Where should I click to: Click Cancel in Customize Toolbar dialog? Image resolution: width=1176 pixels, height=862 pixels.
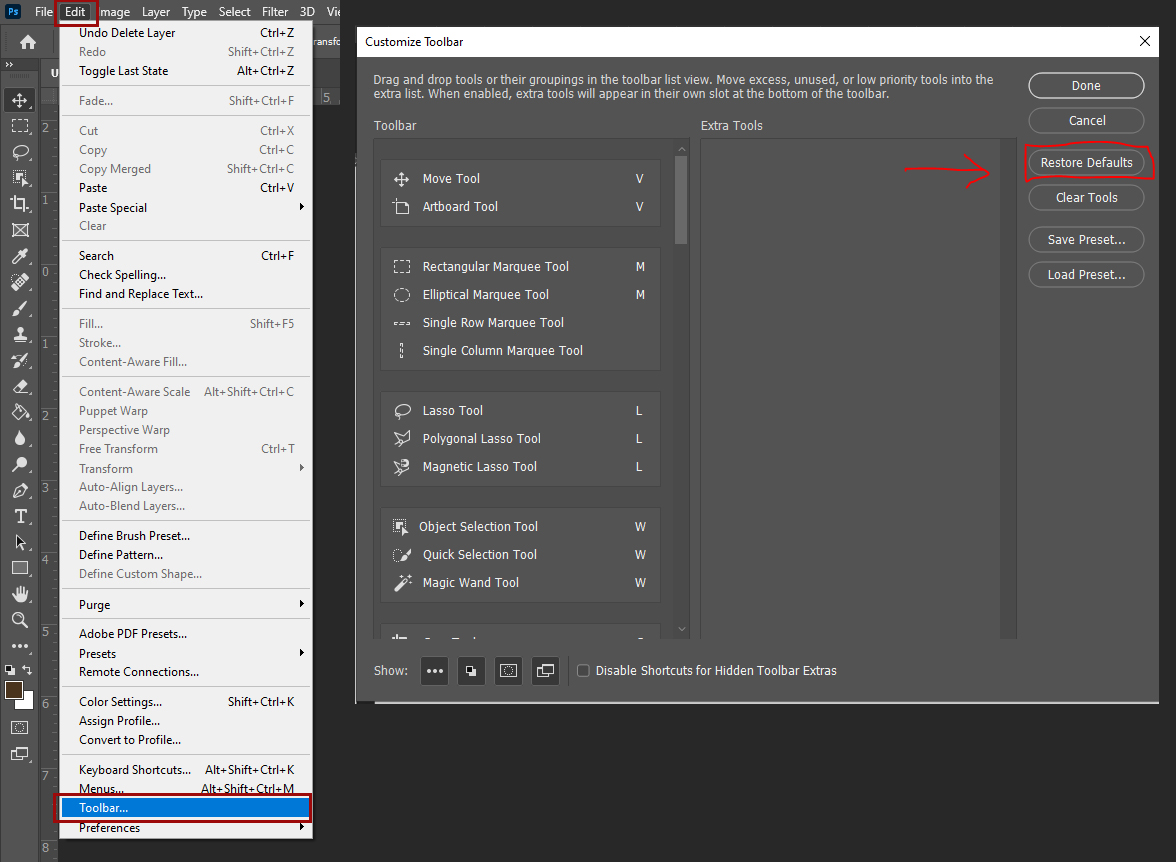pos(1086,120)
